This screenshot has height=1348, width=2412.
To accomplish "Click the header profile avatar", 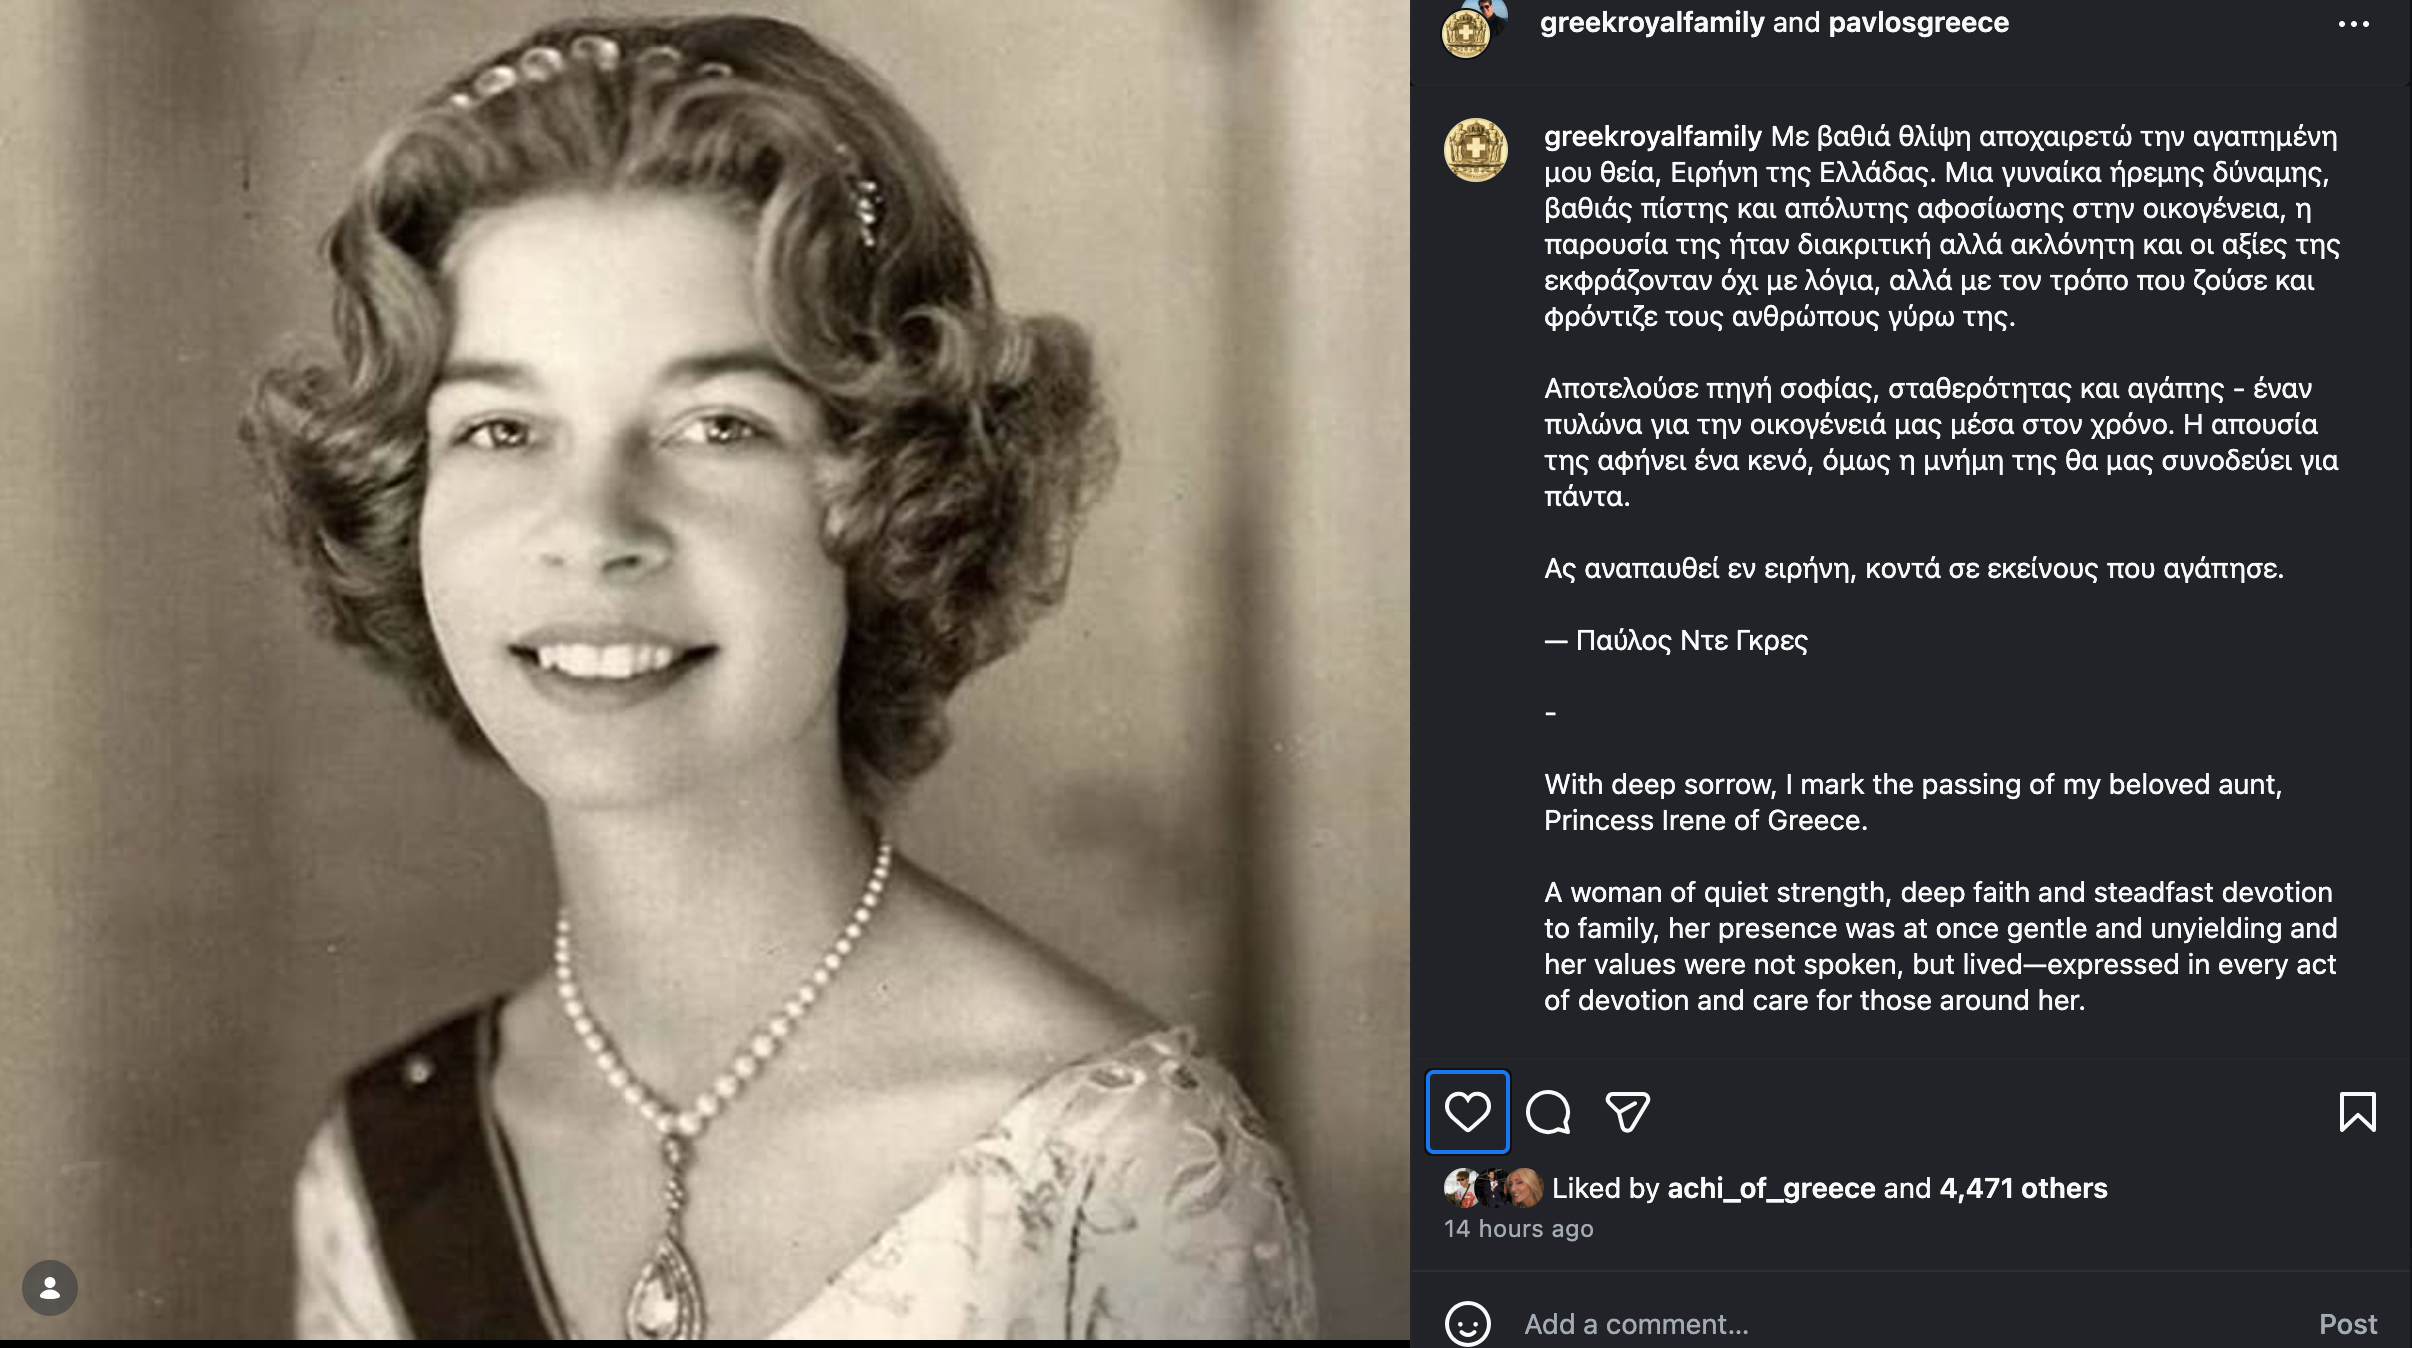I will click(1466, 32).
